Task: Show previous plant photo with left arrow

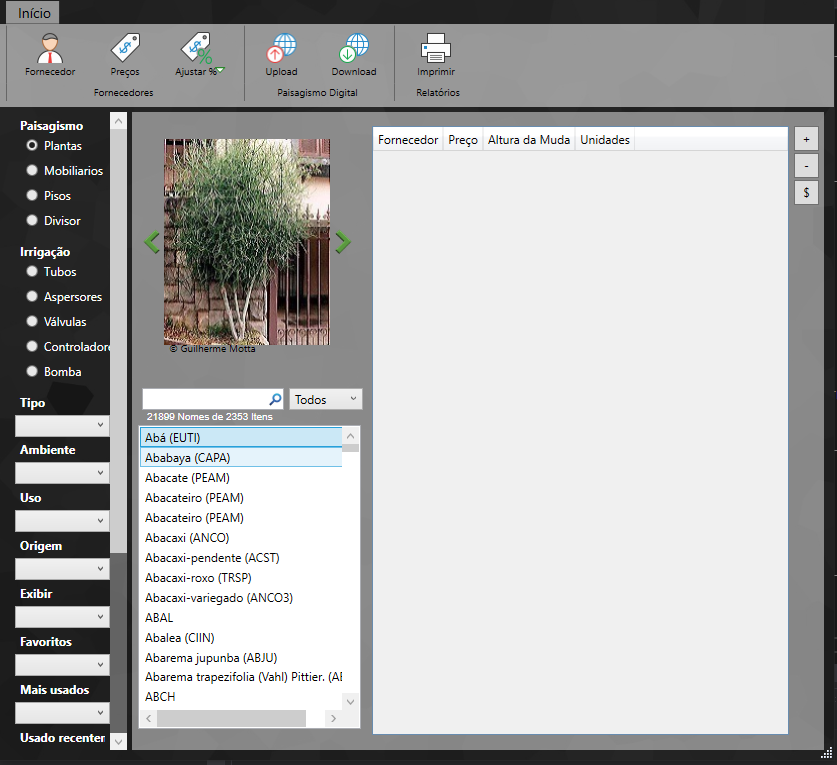Action: point(152,242)
